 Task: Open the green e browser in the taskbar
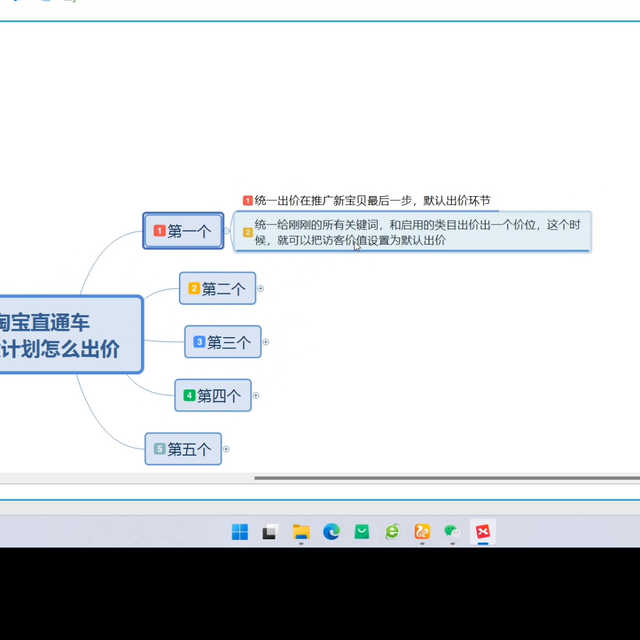[392, 532]
